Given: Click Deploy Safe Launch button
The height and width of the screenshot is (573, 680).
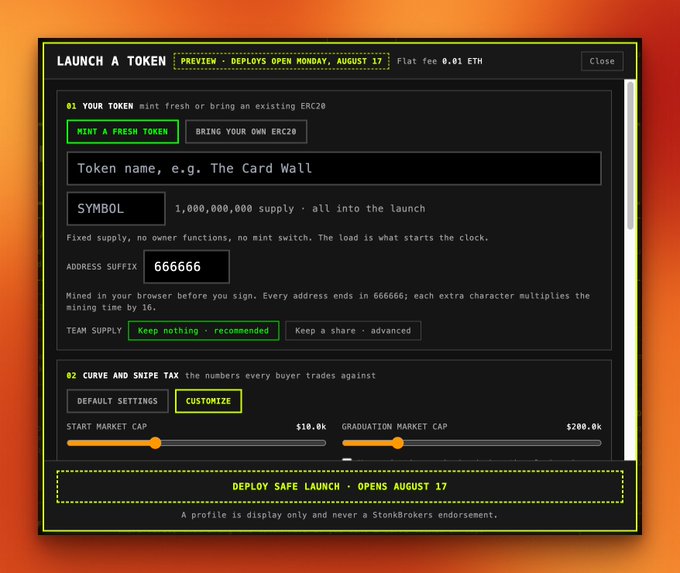Looking at the screenshot, I should (340, 486).
